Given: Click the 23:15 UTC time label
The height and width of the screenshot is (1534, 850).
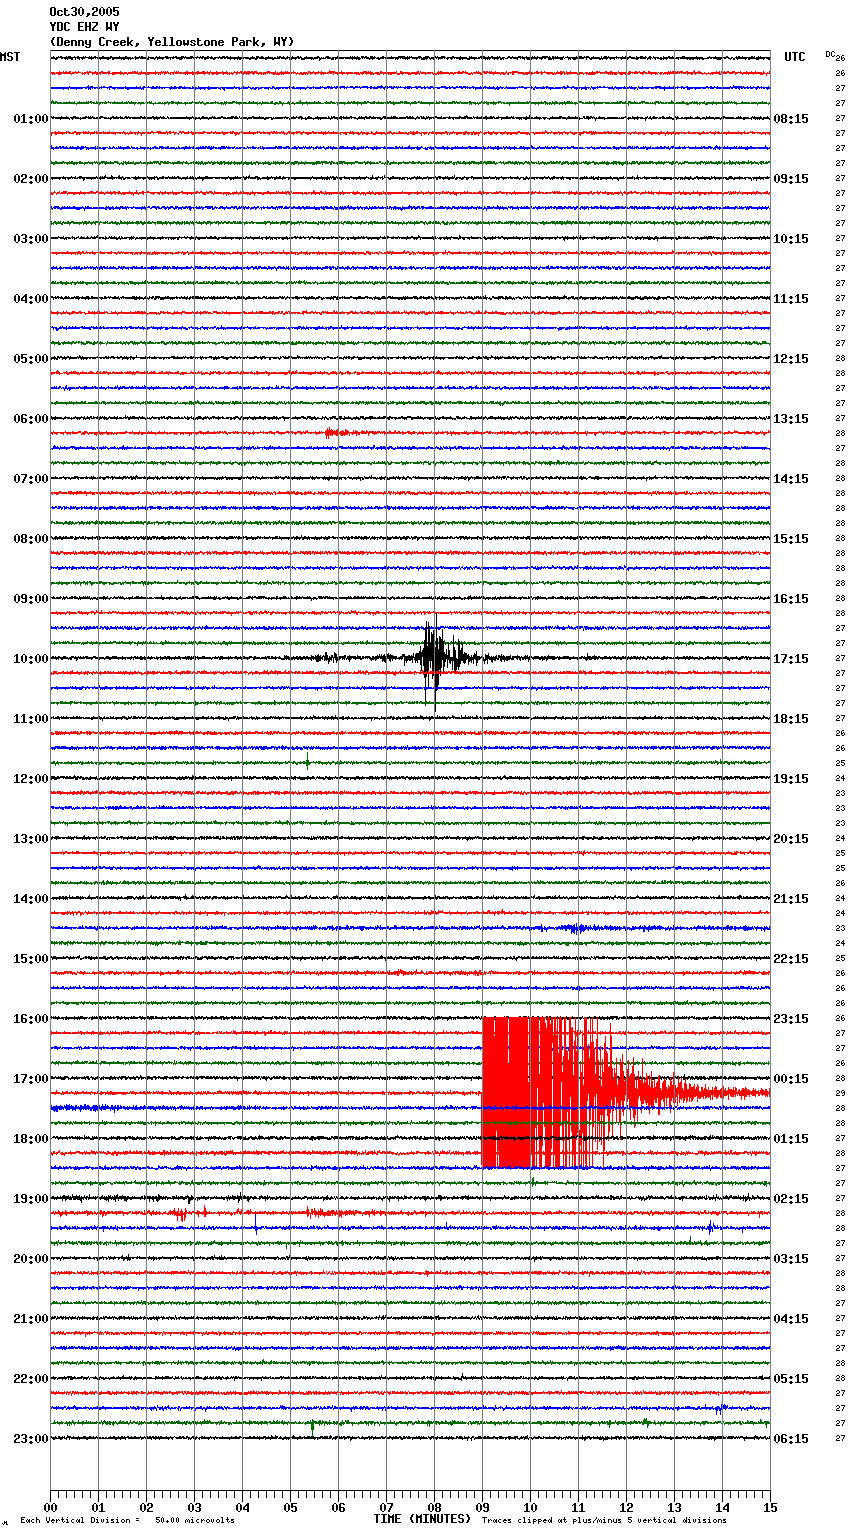Looking at the screenshot, I should (791, 1019).
